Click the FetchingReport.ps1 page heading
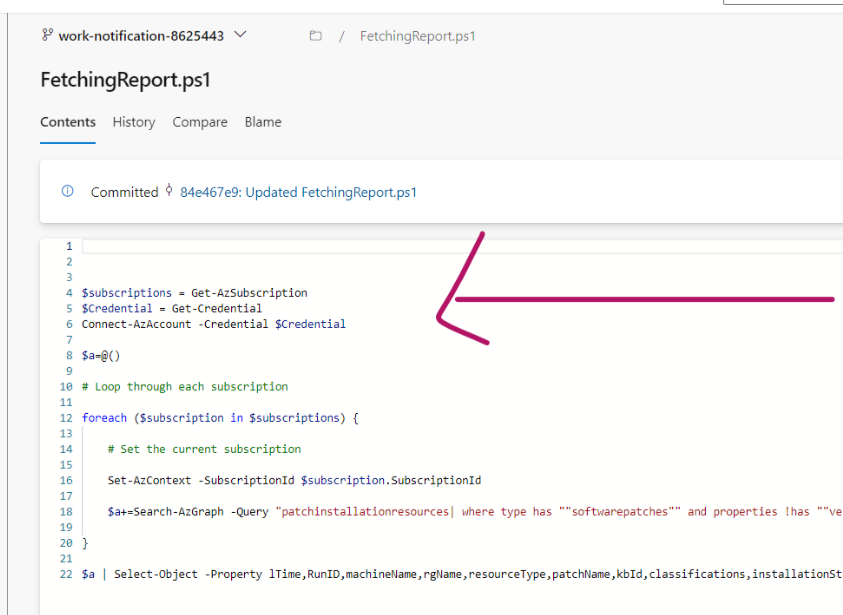Image resolution: width=843 pixels, height=615 pixels. [x=125, y=80]
